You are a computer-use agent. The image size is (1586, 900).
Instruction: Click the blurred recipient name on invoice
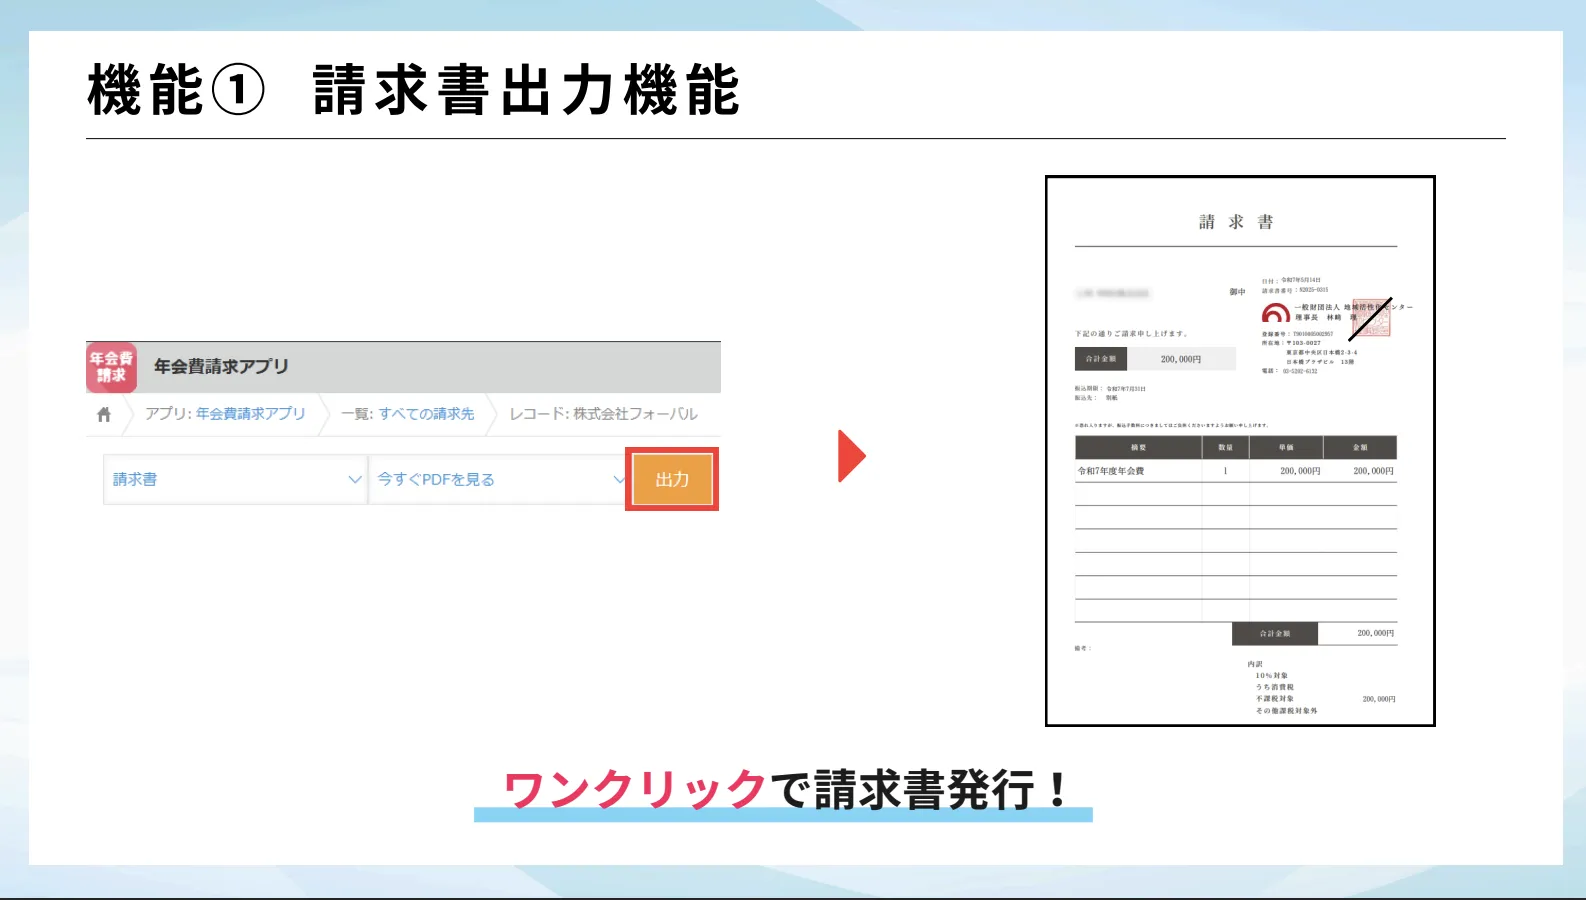(x=1112, y=294)
